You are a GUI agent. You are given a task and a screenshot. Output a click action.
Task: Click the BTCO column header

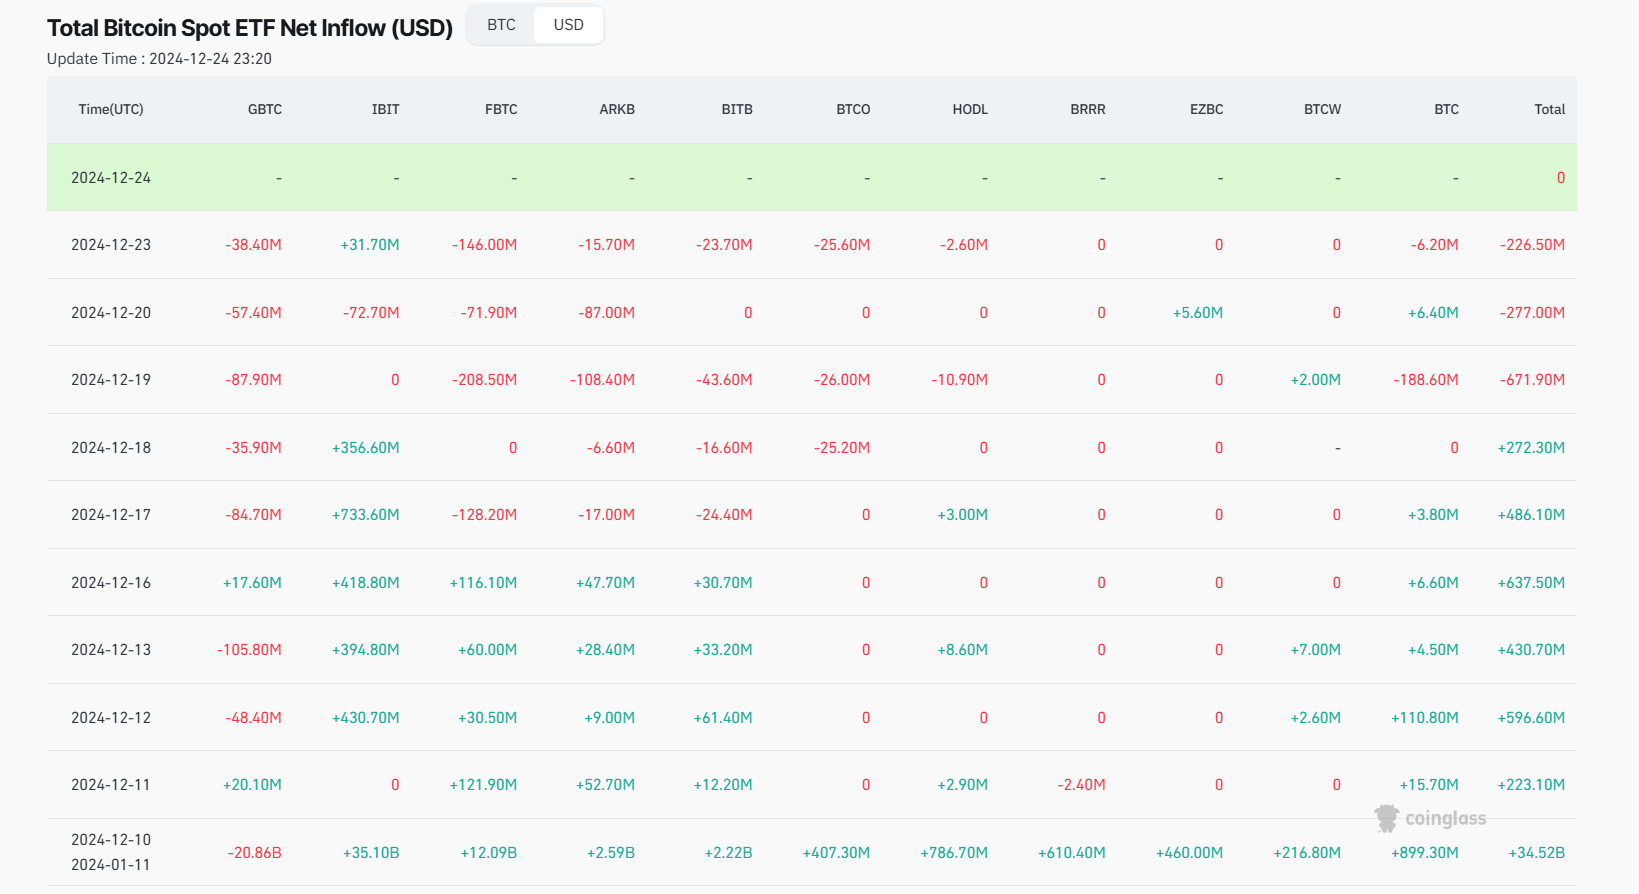[853, 110]
